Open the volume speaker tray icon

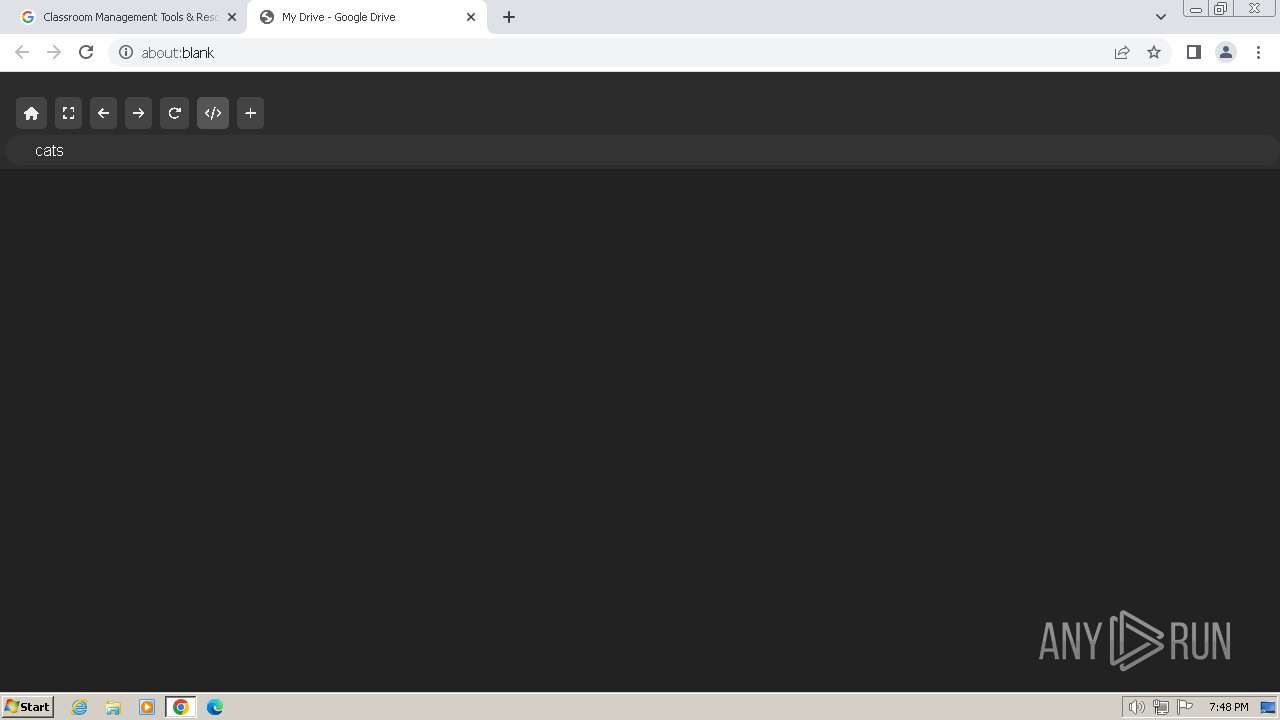(x=1136, y=707)
